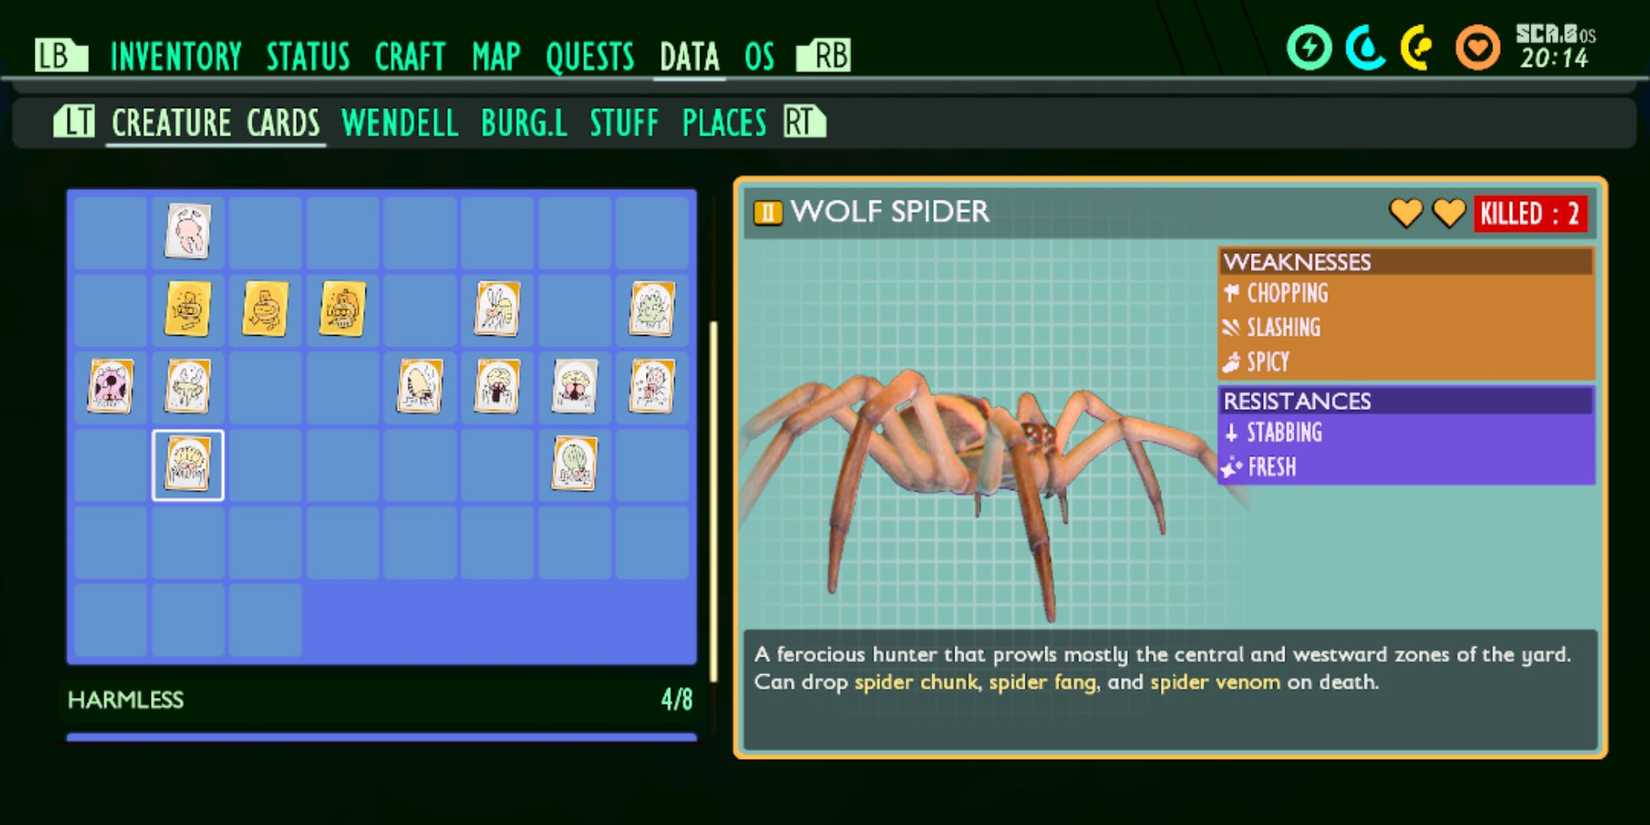Screen dimensions: 1650x825
Task: Click the Resistances header
Action: (1405, 401)
